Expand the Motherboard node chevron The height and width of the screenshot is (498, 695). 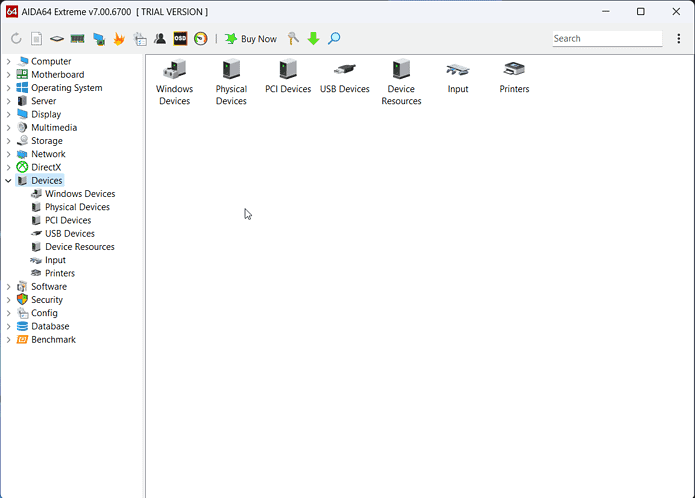click(9, 75)
